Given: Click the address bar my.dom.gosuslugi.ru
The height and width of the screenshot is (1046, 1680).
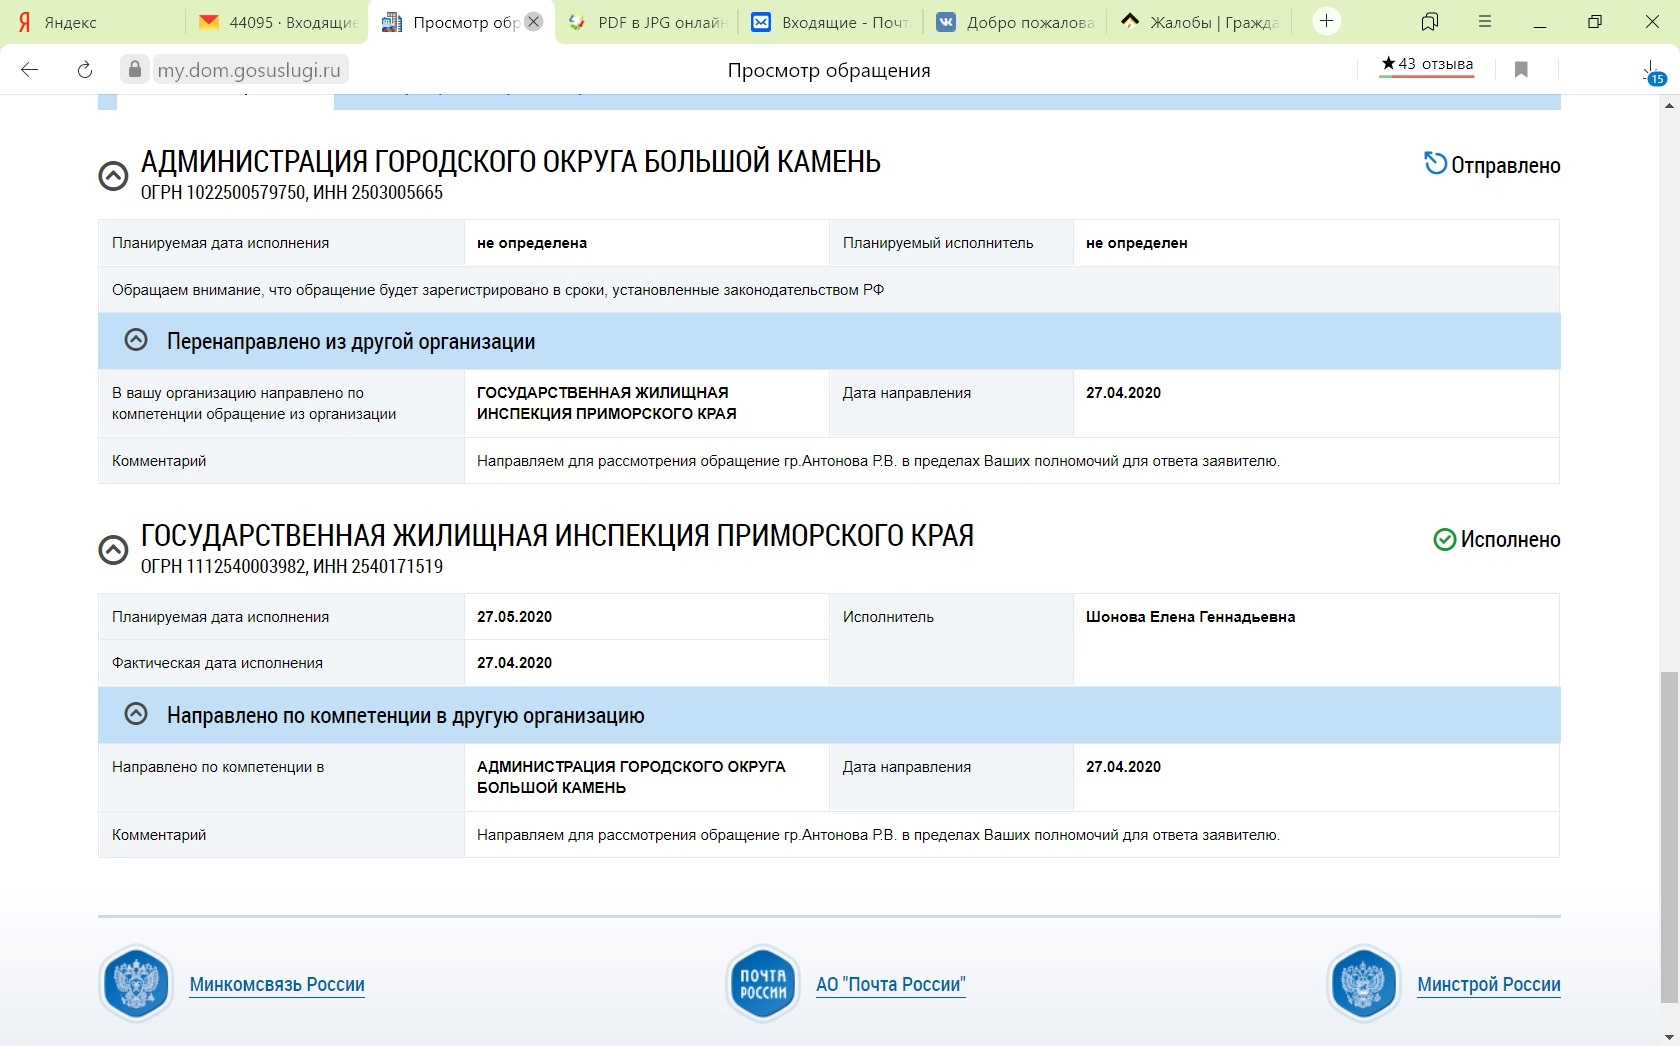Looking at the screenshot, I should click(250, 70).
